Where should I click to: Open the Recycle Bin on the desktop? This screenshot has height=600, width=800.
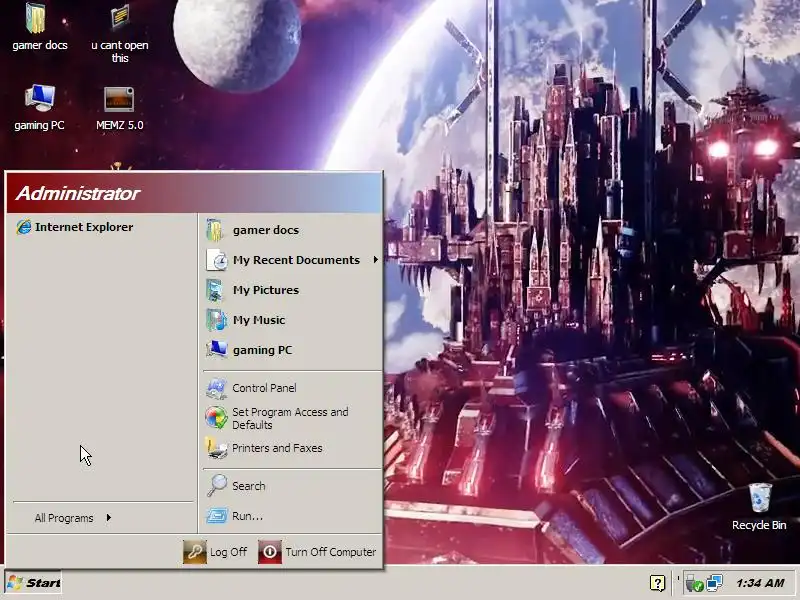(760, 497)
